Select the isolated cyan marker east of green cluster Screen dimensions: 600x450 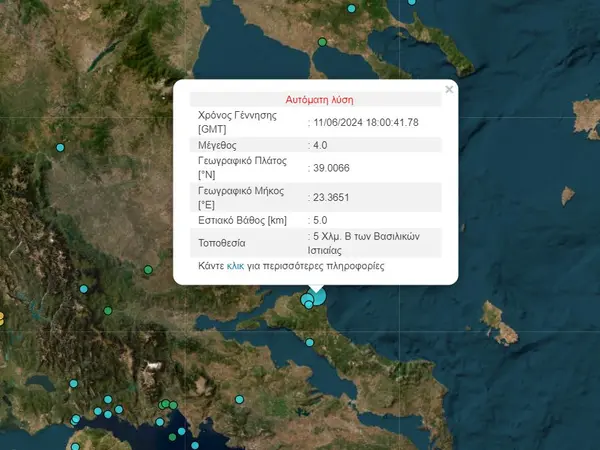(x=240, y=400)
